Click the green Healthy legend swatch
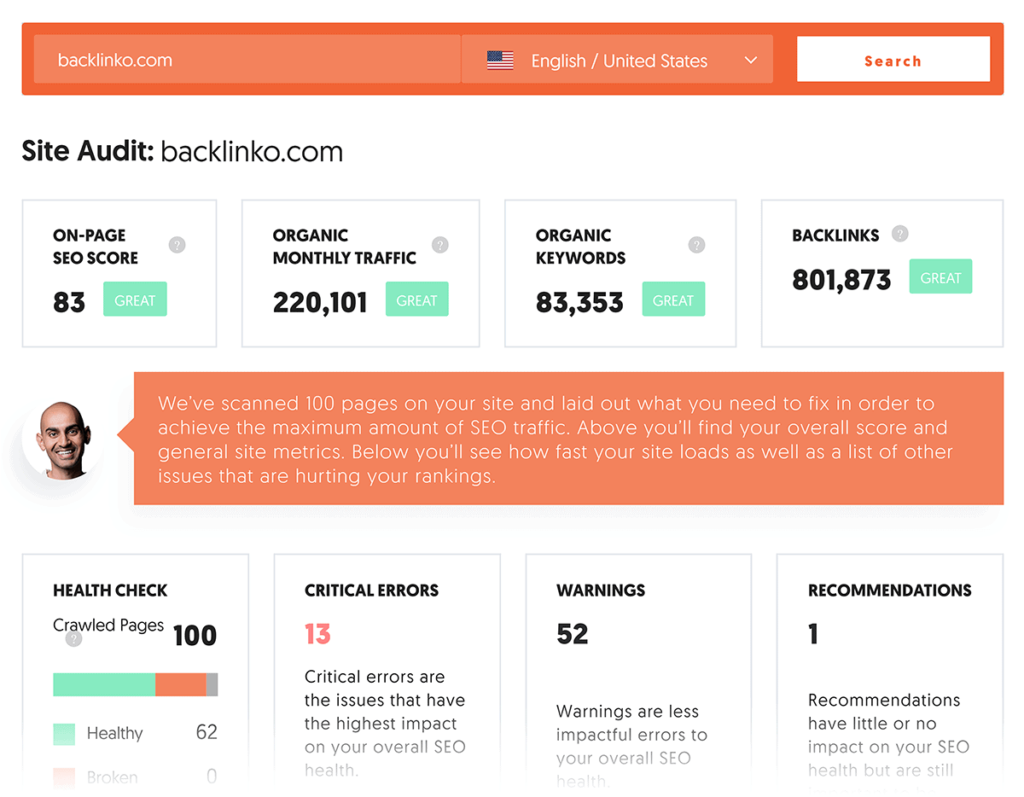This screenshot has width=1024, height=797. (x=64, y=734)
